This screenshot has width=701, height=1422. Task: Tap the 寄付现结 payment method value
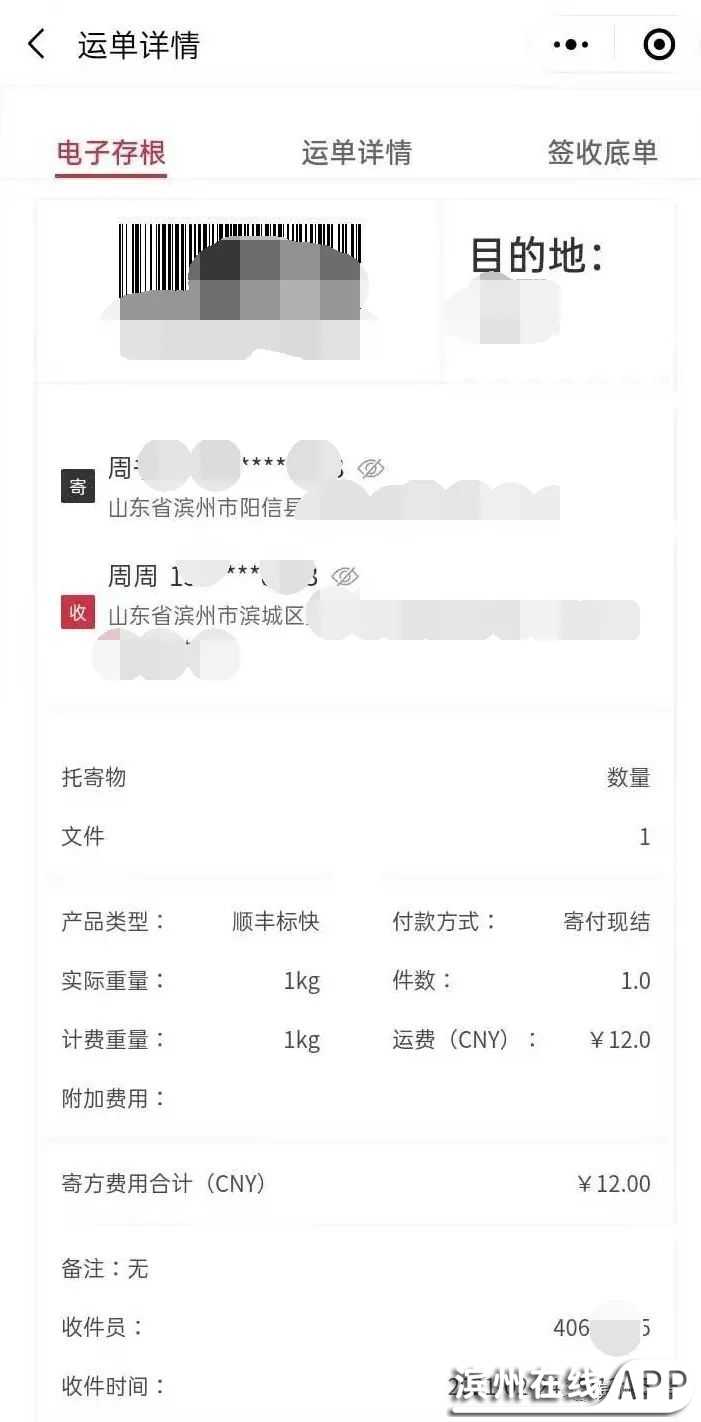coord(606,921)
